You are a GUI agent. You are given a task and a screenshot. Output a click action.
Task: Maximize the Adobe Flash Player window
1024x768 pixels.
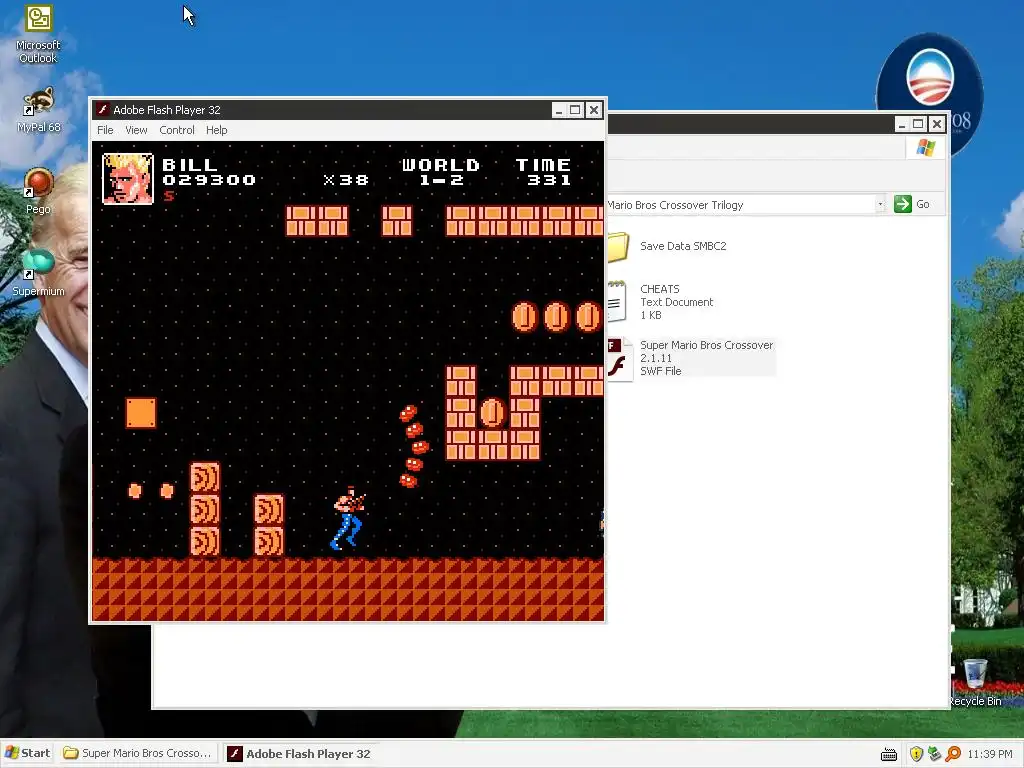pos(575,110)
